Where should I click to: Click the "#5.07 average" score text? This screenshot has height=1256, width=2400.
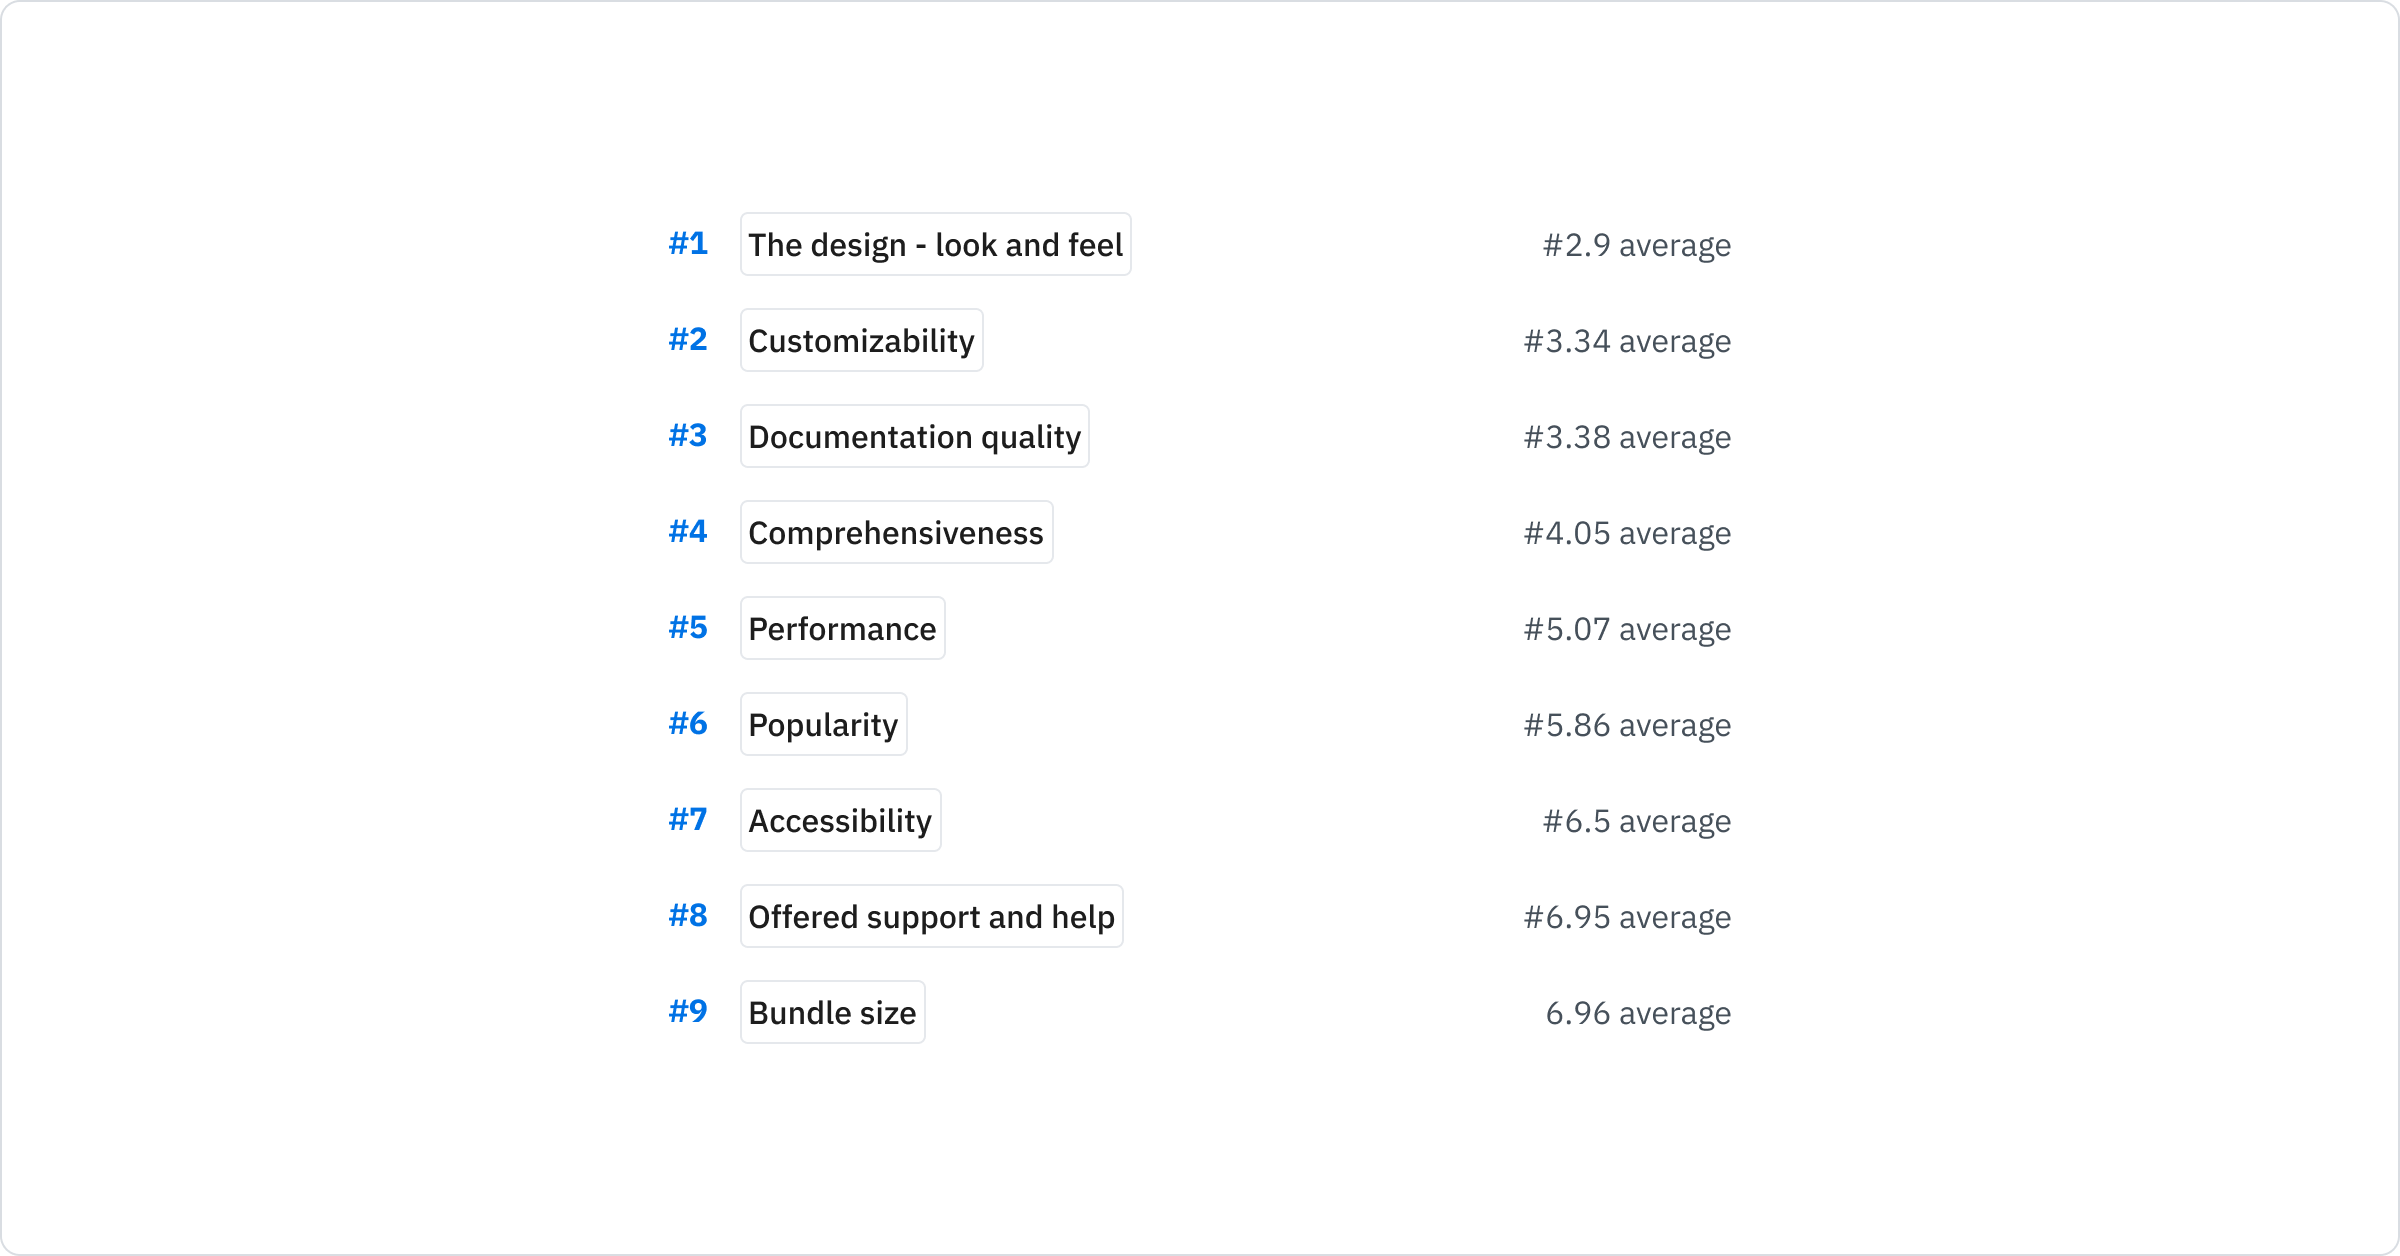(1626, 628)
